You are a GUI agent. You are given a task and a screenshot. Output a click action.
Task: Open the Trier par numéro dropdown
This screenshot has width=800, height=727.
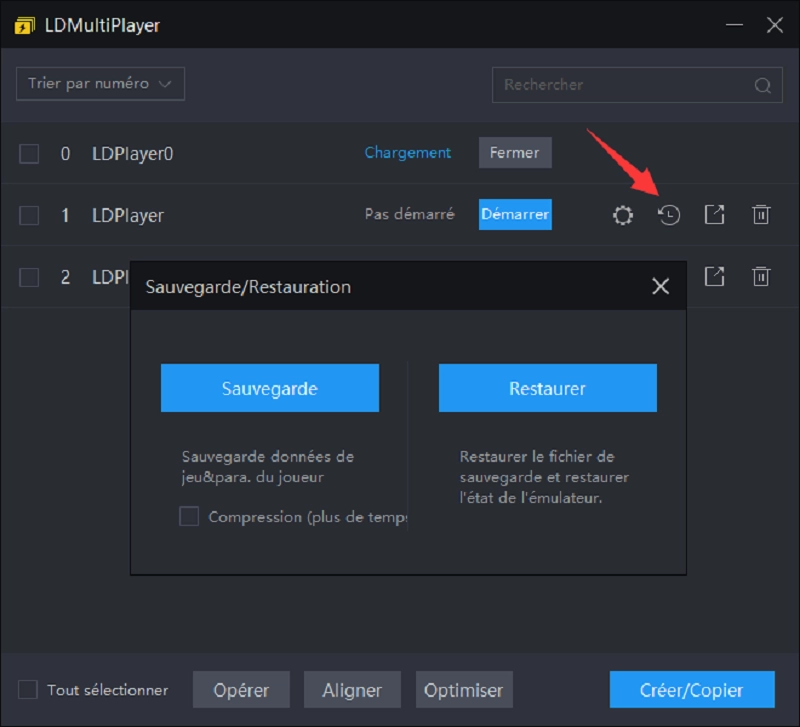(100, 83)
